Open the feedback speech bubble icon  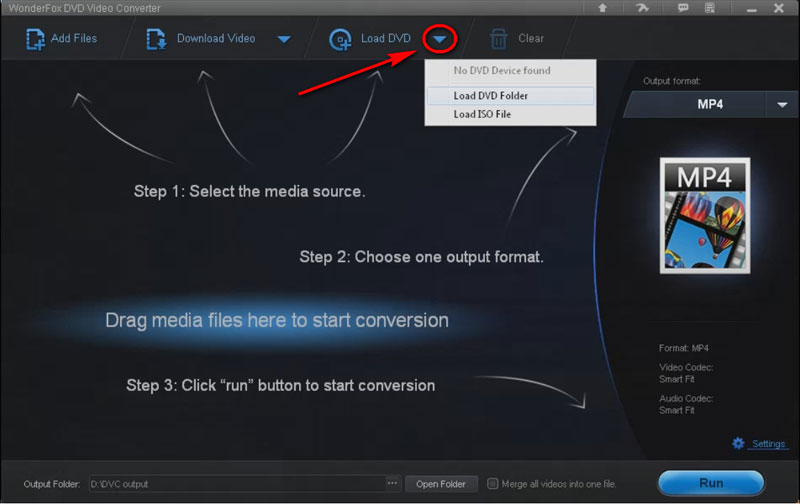click(683, 8)
